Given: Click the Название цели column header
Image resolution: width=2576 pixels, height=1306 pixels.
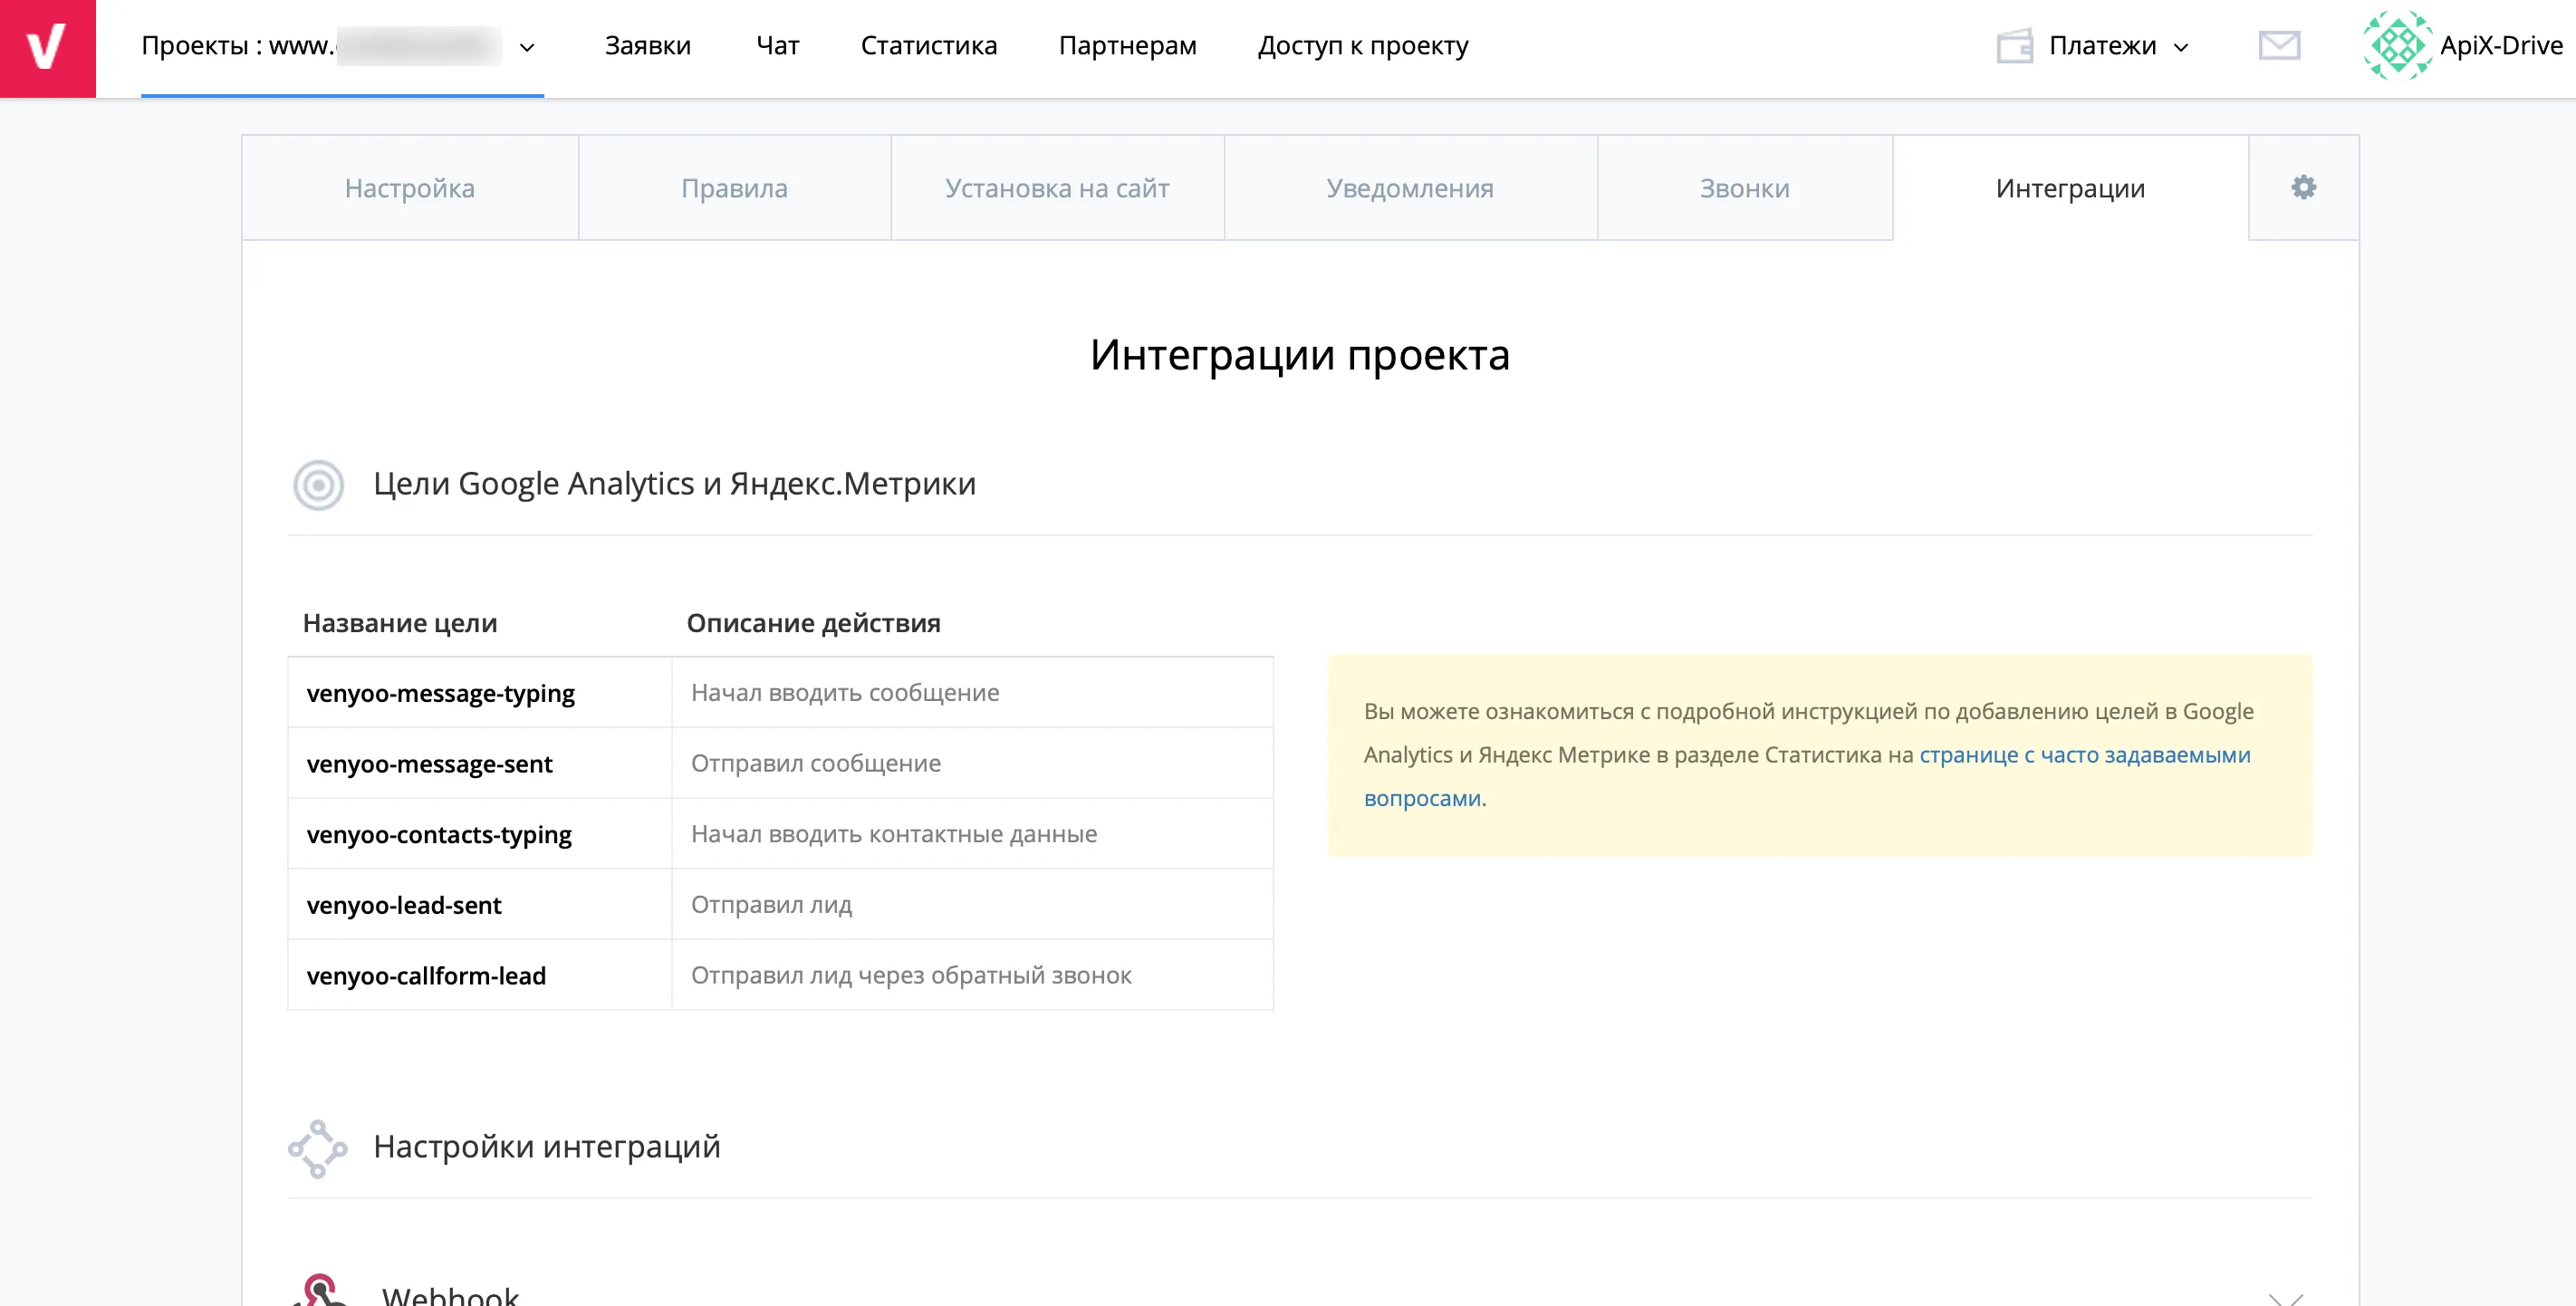Looking at the screenshot, I should (400, 623).
